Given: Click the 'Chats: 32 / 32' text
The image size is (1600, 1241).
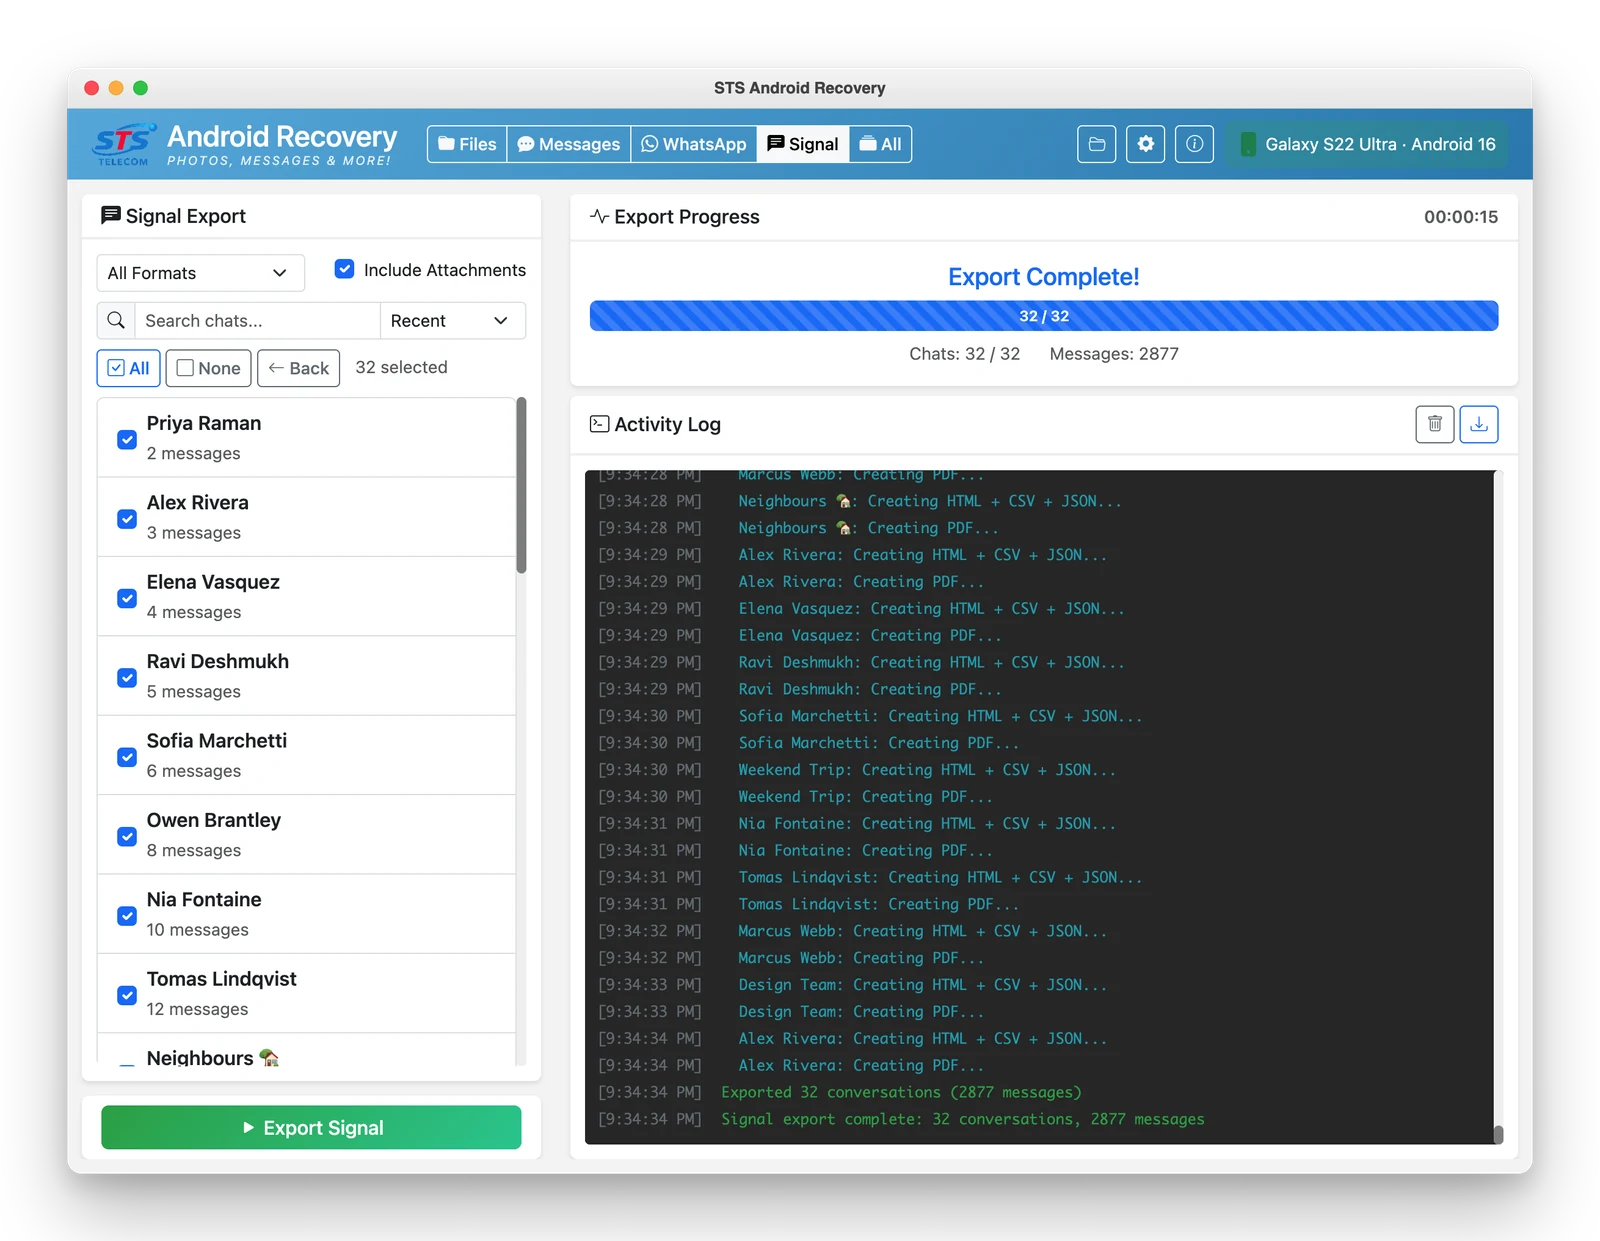Looking at the screenshot, I should [x=964, y=354].
